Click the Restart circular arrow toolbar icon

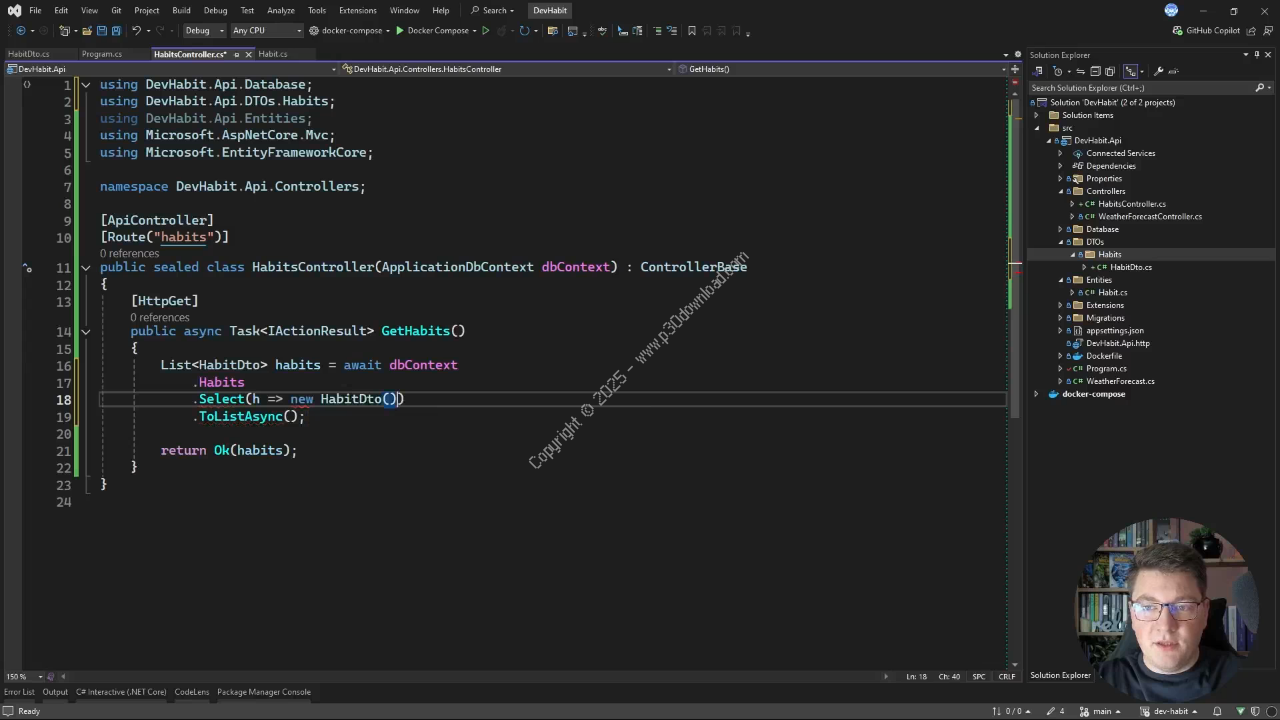point(524,31)
